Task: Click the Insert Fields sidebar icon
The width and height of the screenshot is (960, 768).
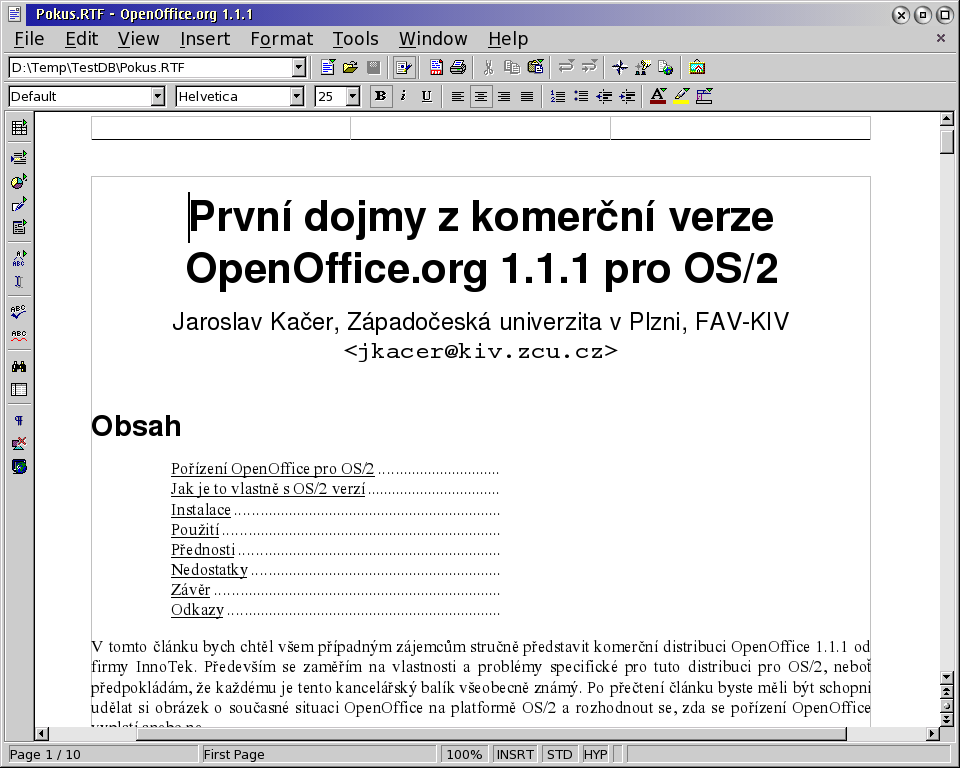Action: 19,157
